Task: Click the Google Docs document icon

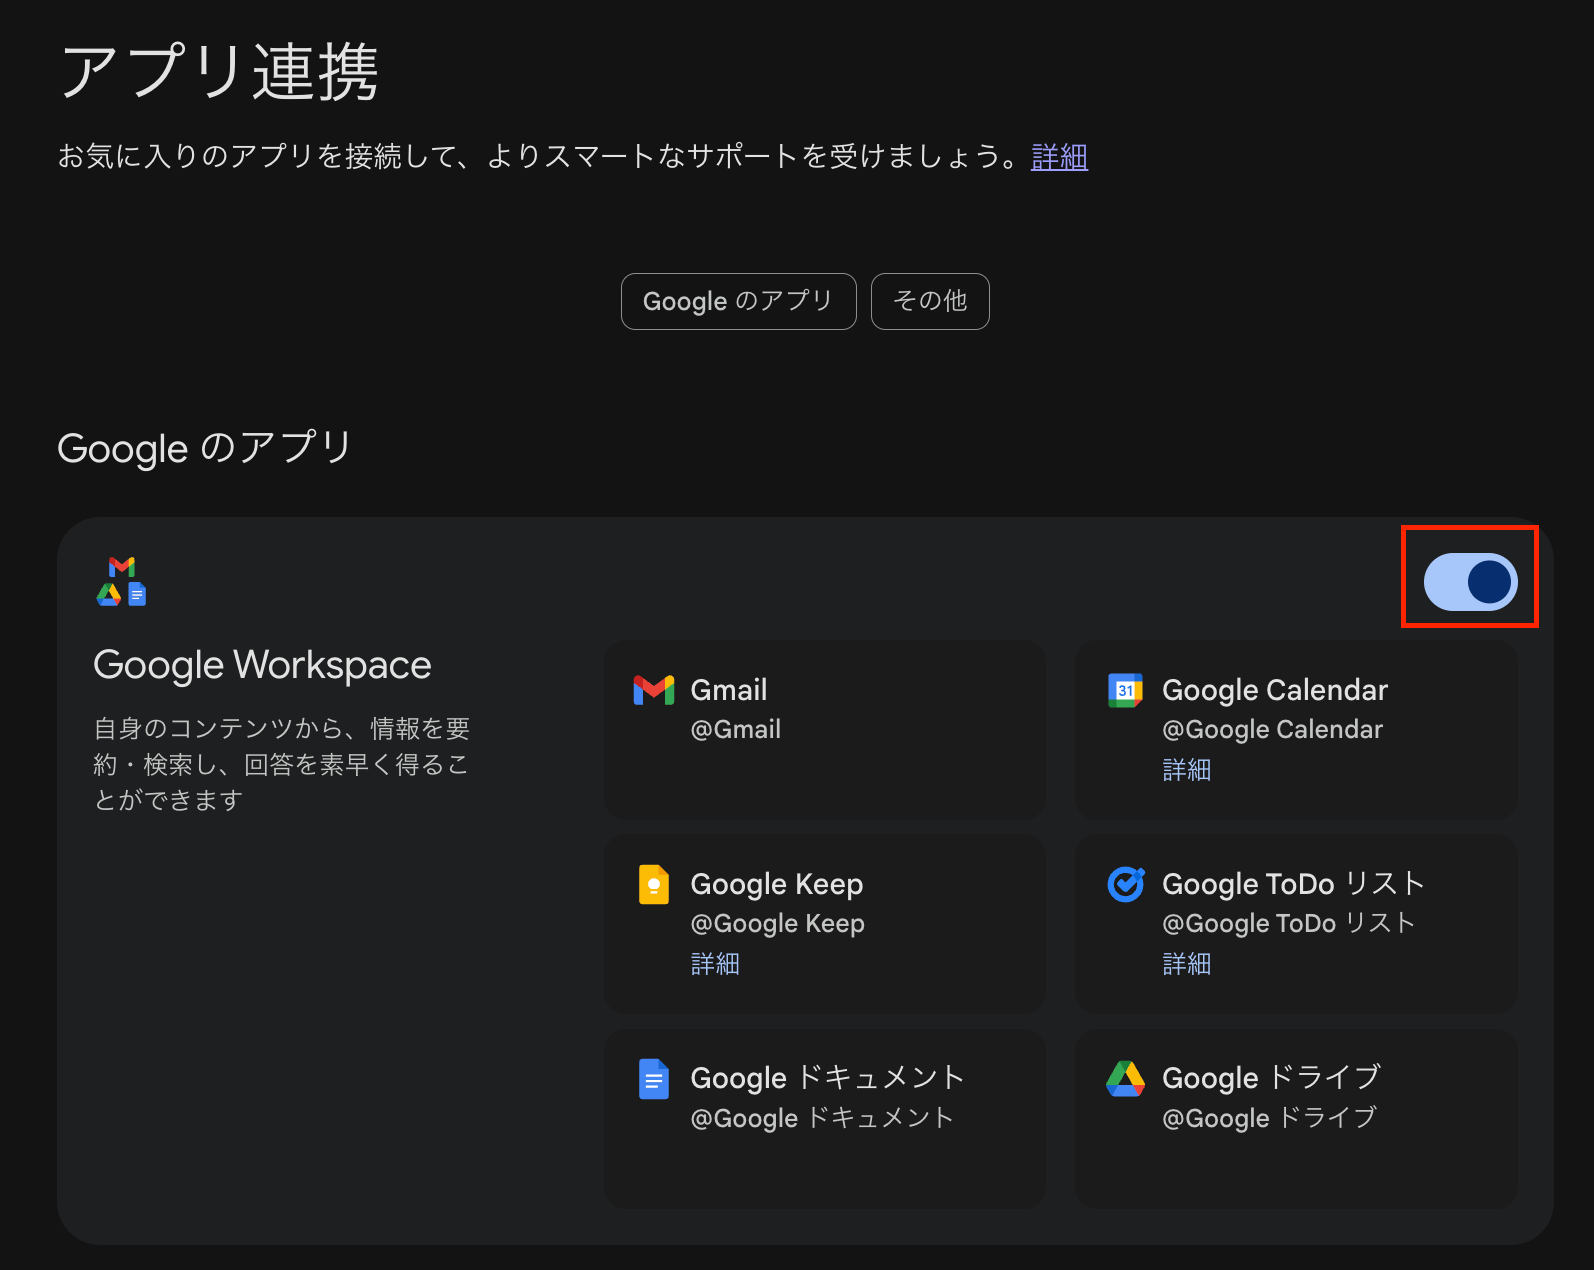Action: [654, 1079]
